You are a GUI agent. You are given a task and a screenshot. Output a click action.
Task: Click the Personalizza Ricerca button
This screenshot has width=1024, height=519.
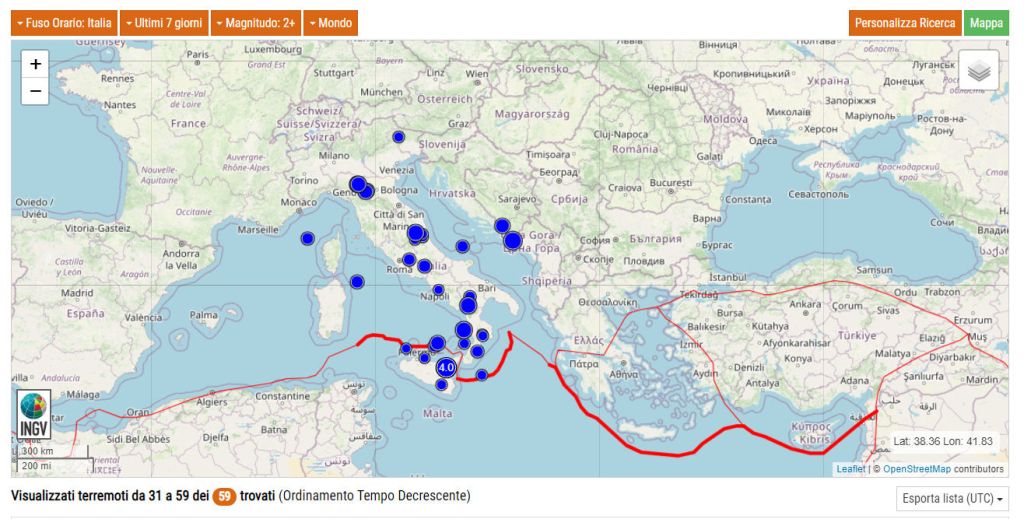(x=904, y=23)
